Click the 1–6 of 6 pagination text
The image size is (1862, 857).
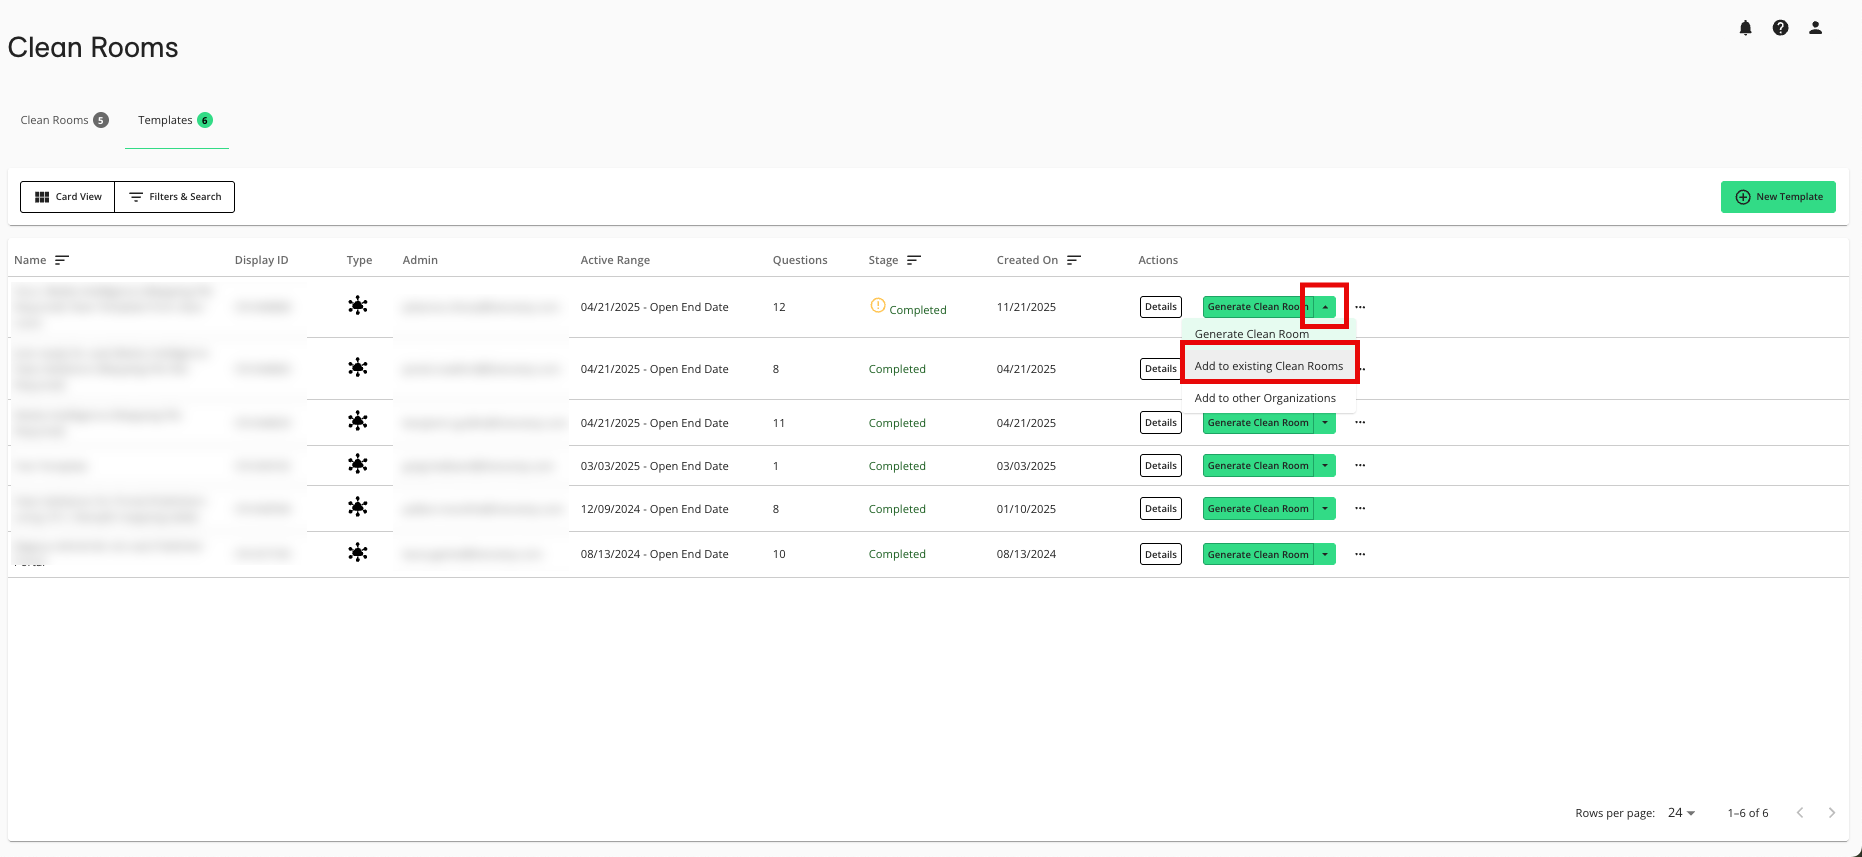pos(1747,813)
